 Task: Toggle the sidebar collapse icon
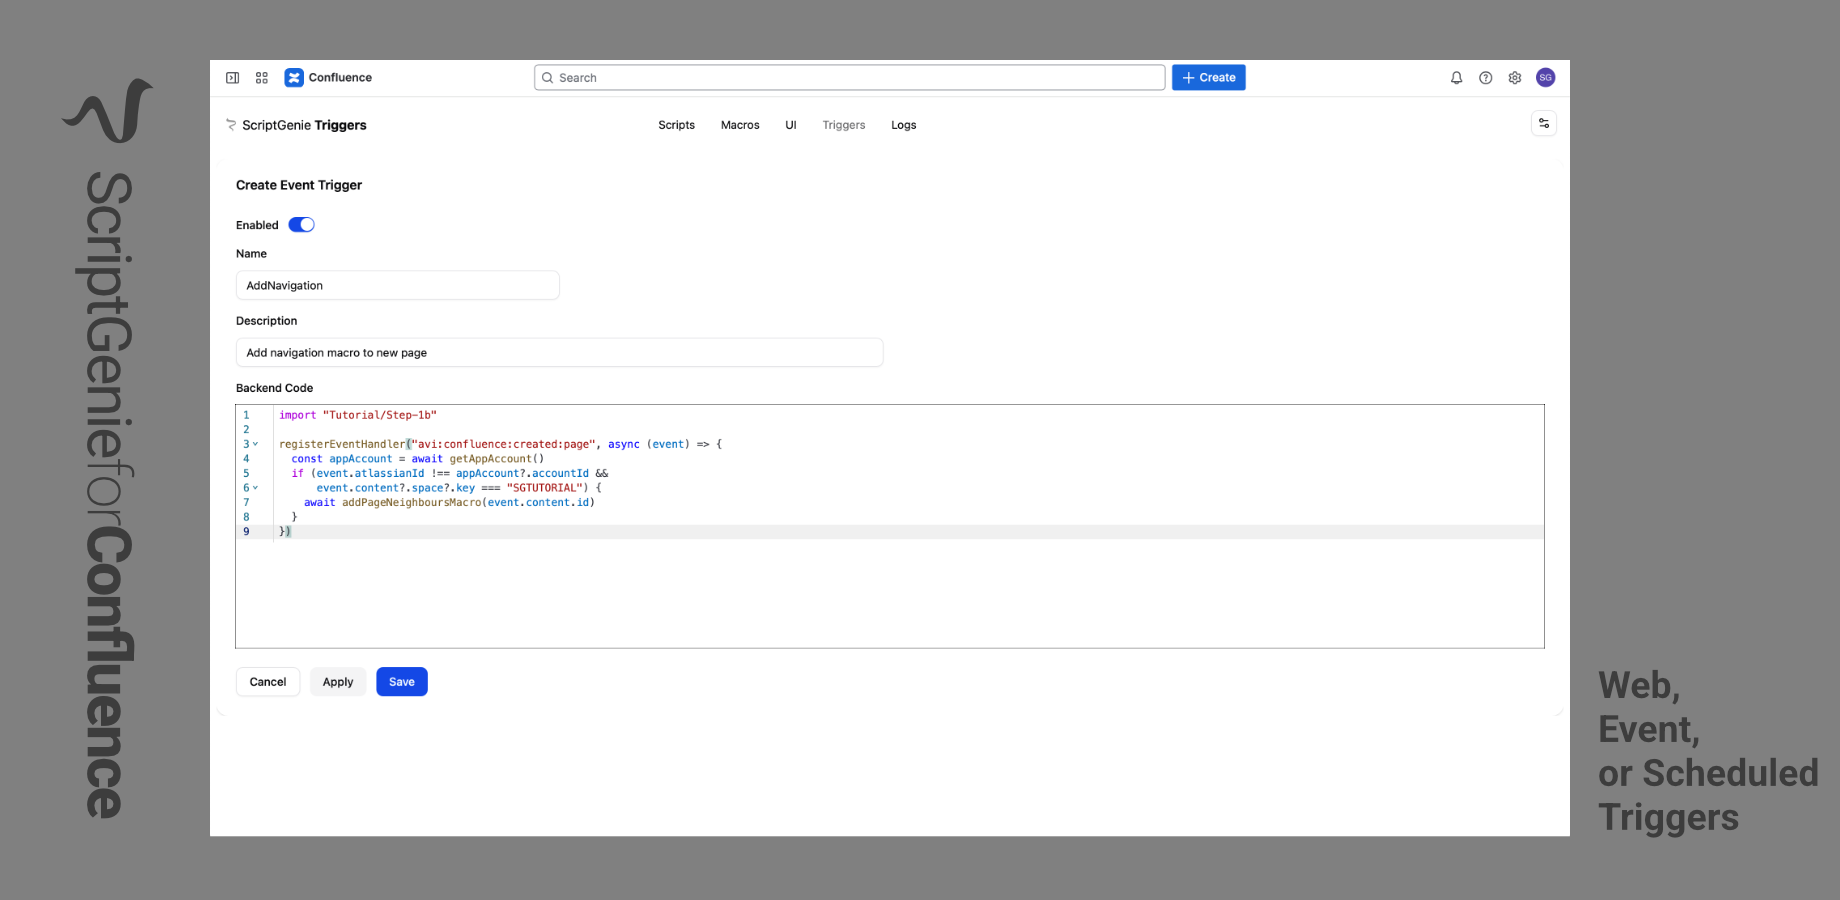click(232, 78)
